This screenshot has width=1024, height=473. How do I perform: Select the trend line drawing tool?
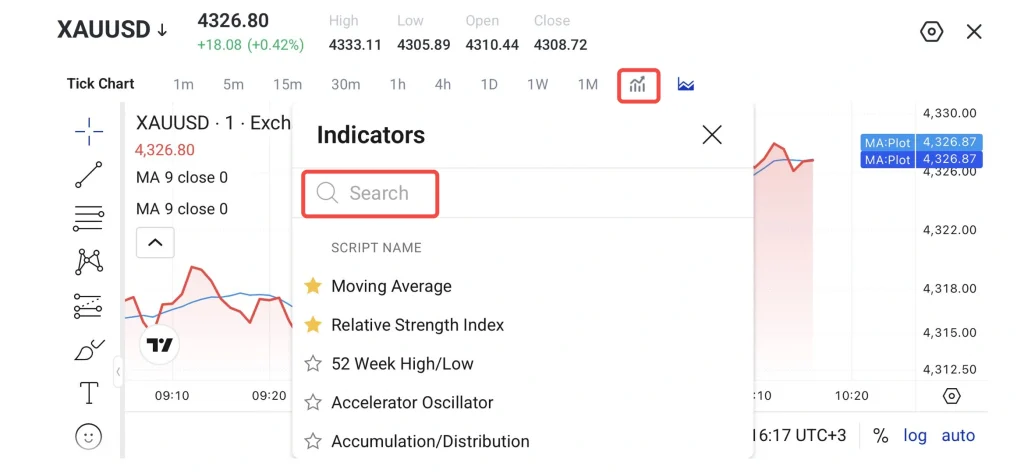[89, 174]
